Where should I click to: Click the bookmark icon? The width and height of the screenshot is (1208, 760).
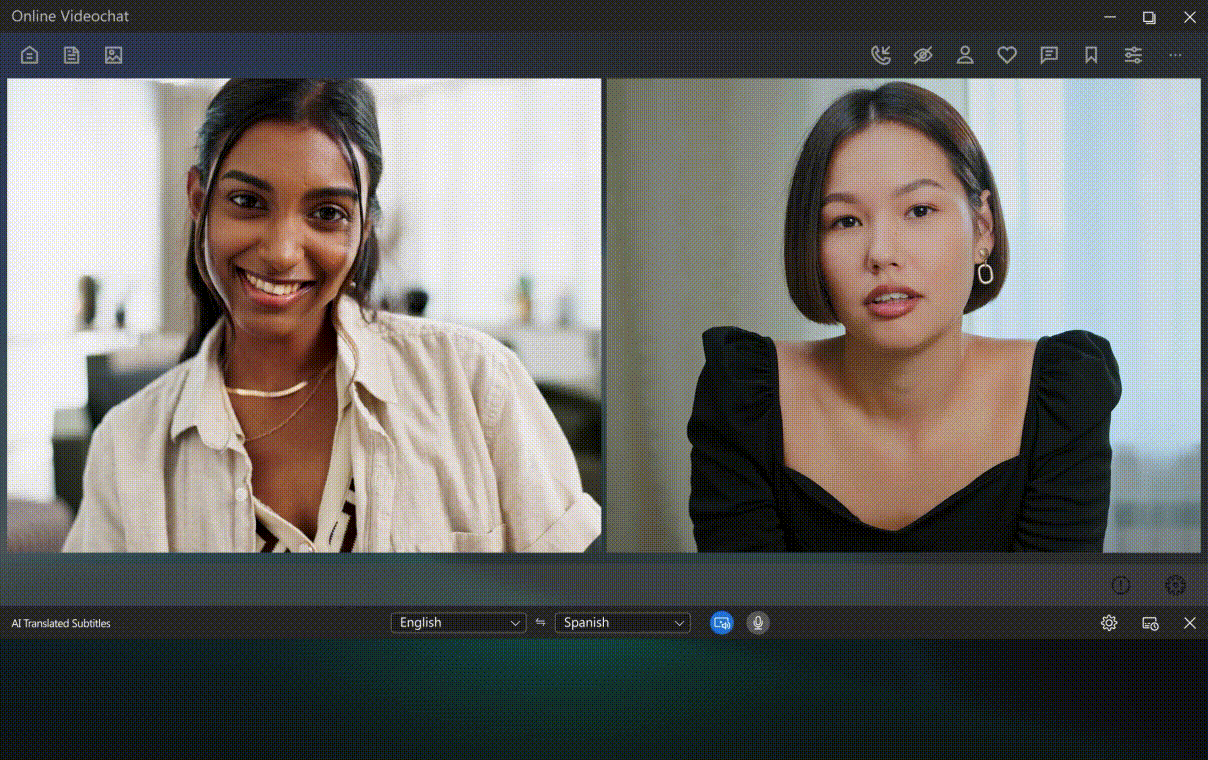(x=1091, y=56)
